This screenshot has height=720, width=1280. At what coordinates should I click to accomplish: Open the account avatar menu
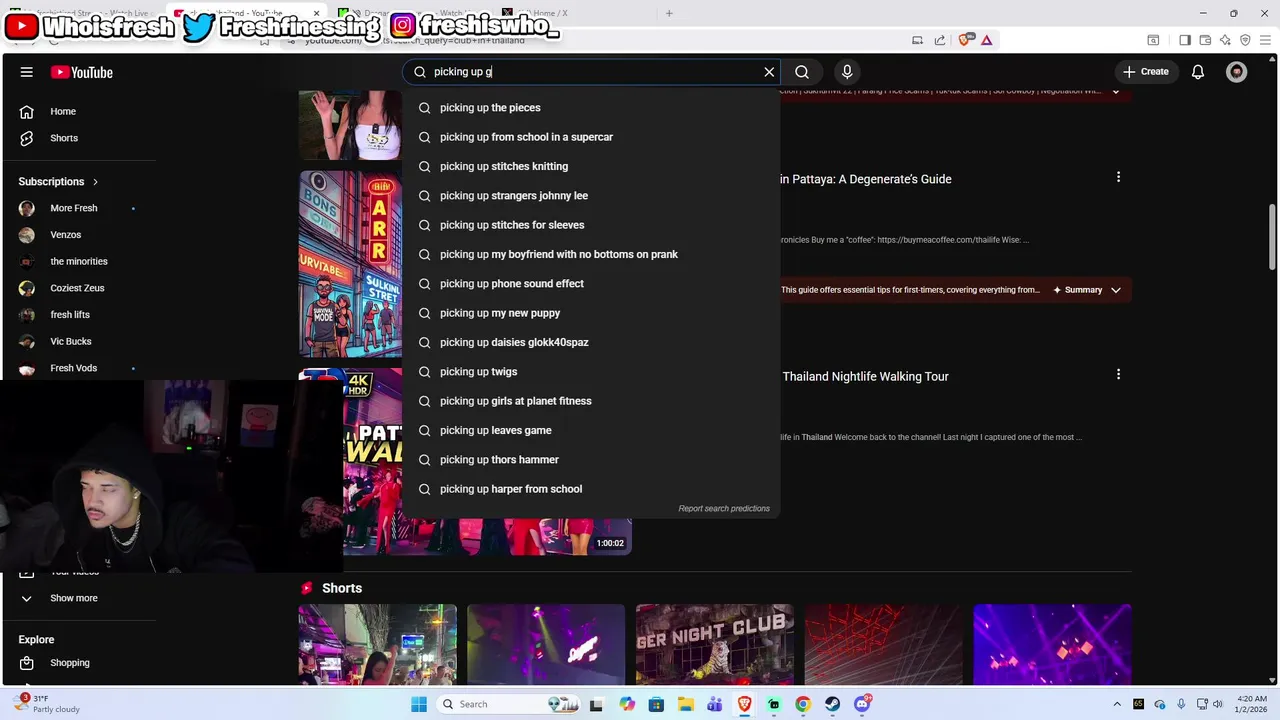(x=1237, y=72)
